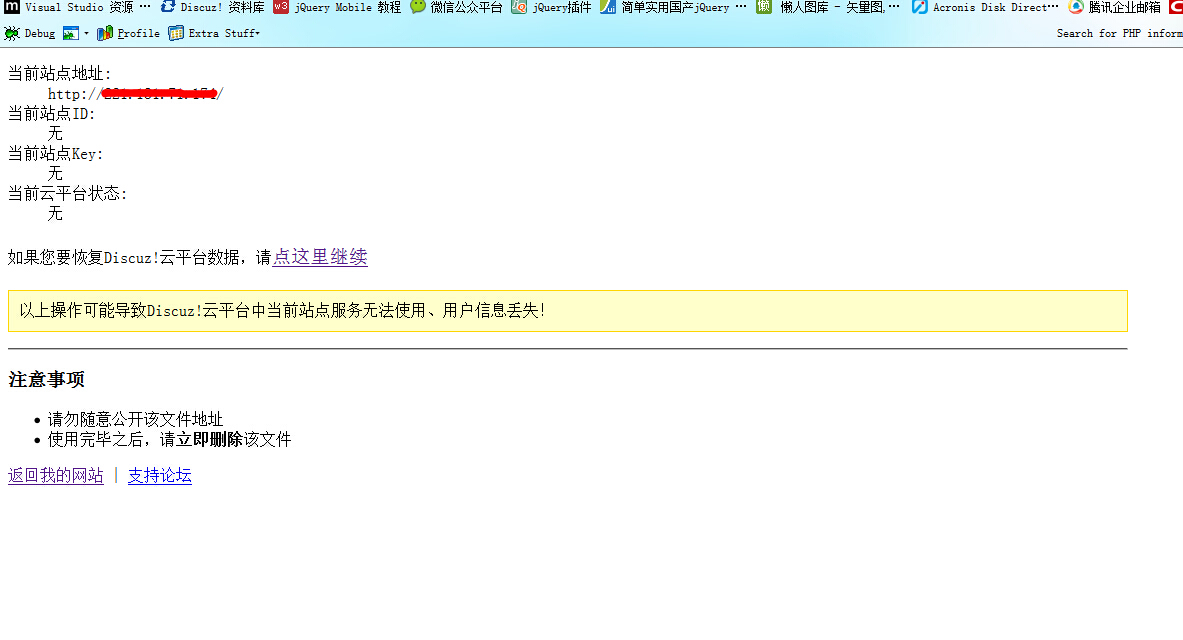Open 懒人图库 - 矢量图 bookmark label
Viewport: 1183px width, 640px height.
pos(840,7)
